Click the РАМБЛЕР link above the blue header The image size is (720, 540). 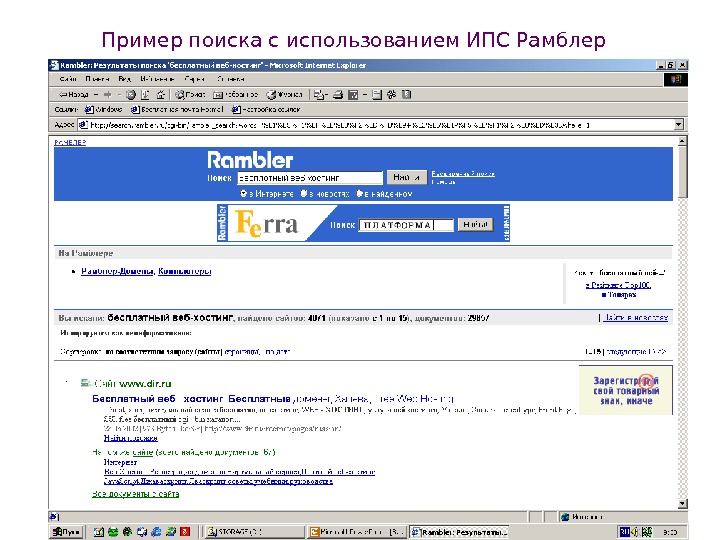[x=70, y=142]
